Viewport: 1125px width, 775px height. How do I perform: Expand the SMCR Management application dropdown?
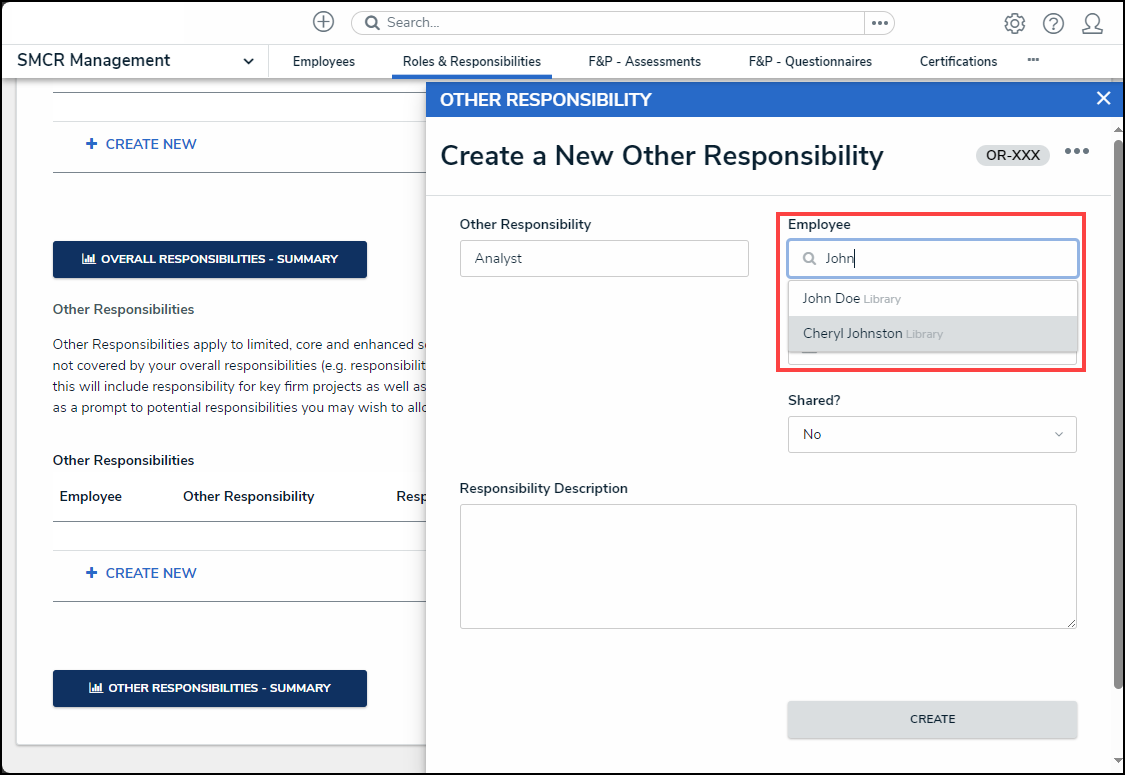(x=248, y=61)
